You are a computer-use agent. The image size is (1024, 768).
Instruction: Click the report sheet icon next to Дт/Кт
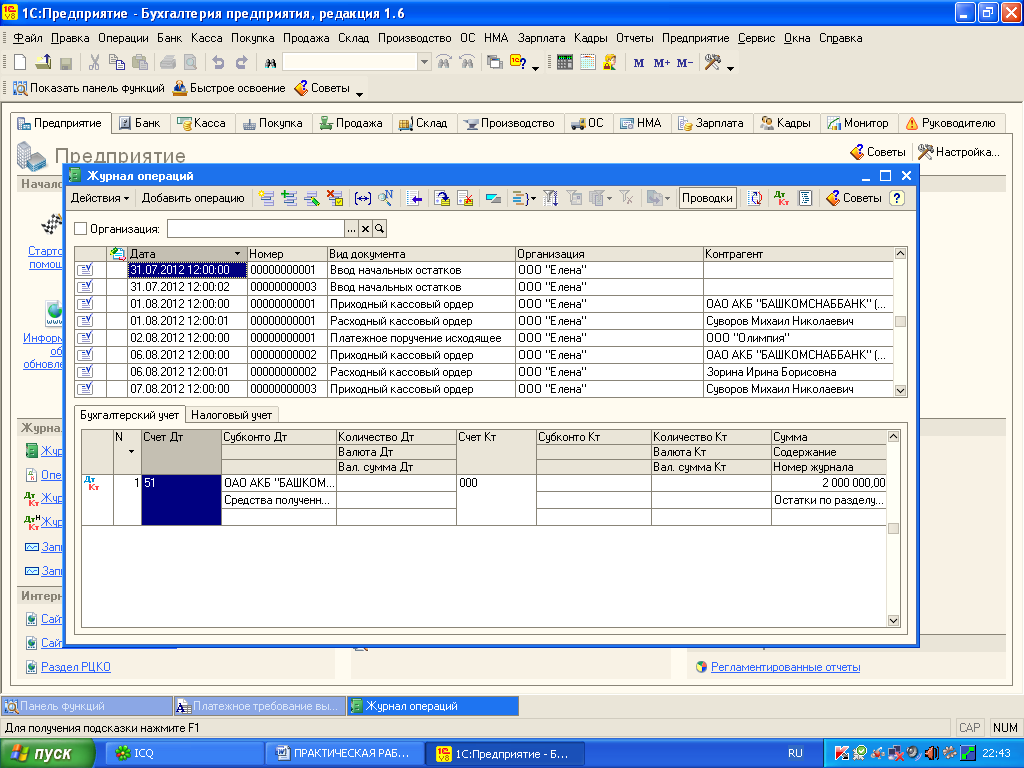[x=805, y=198]
